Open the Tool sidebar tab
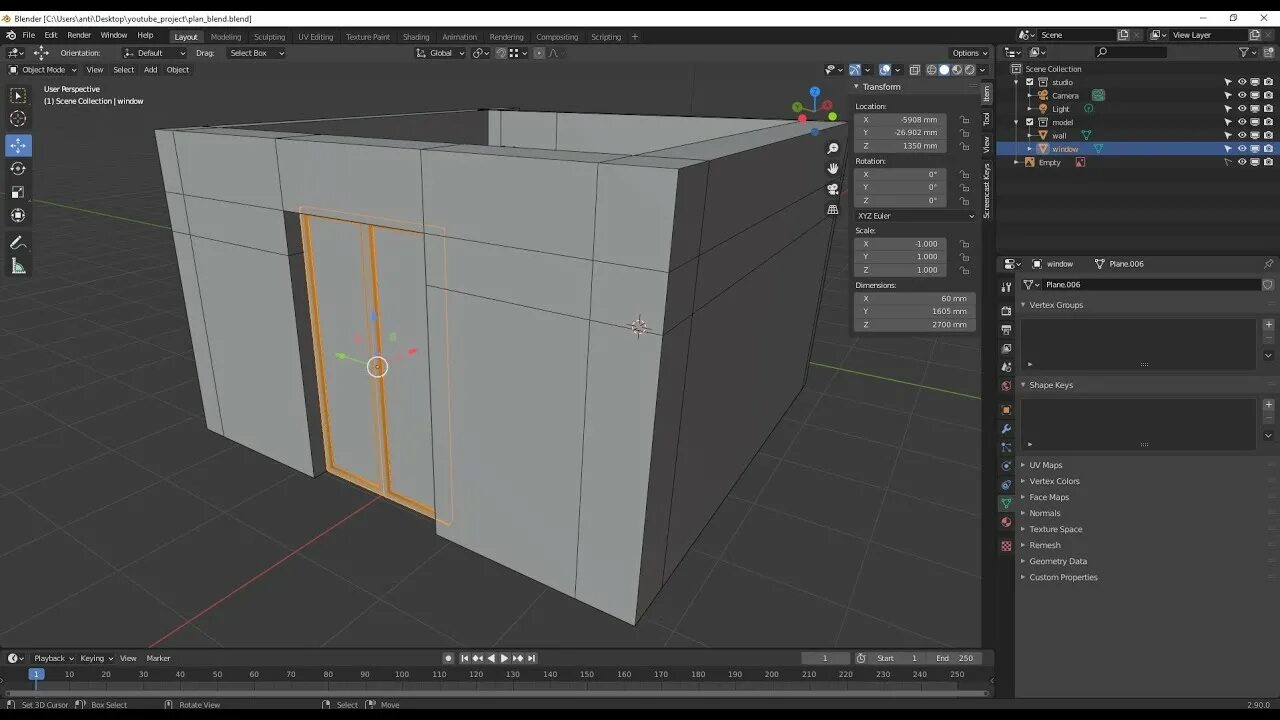Screen dimensions: 1280x720 (986, 118)
